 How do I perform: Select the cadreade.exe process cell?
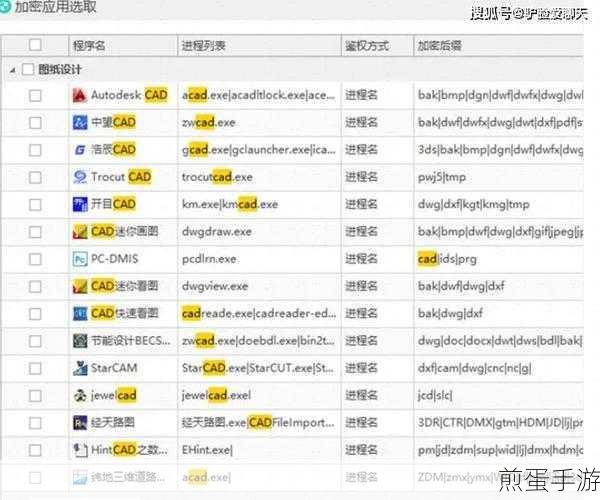click(x=259, y=314)
